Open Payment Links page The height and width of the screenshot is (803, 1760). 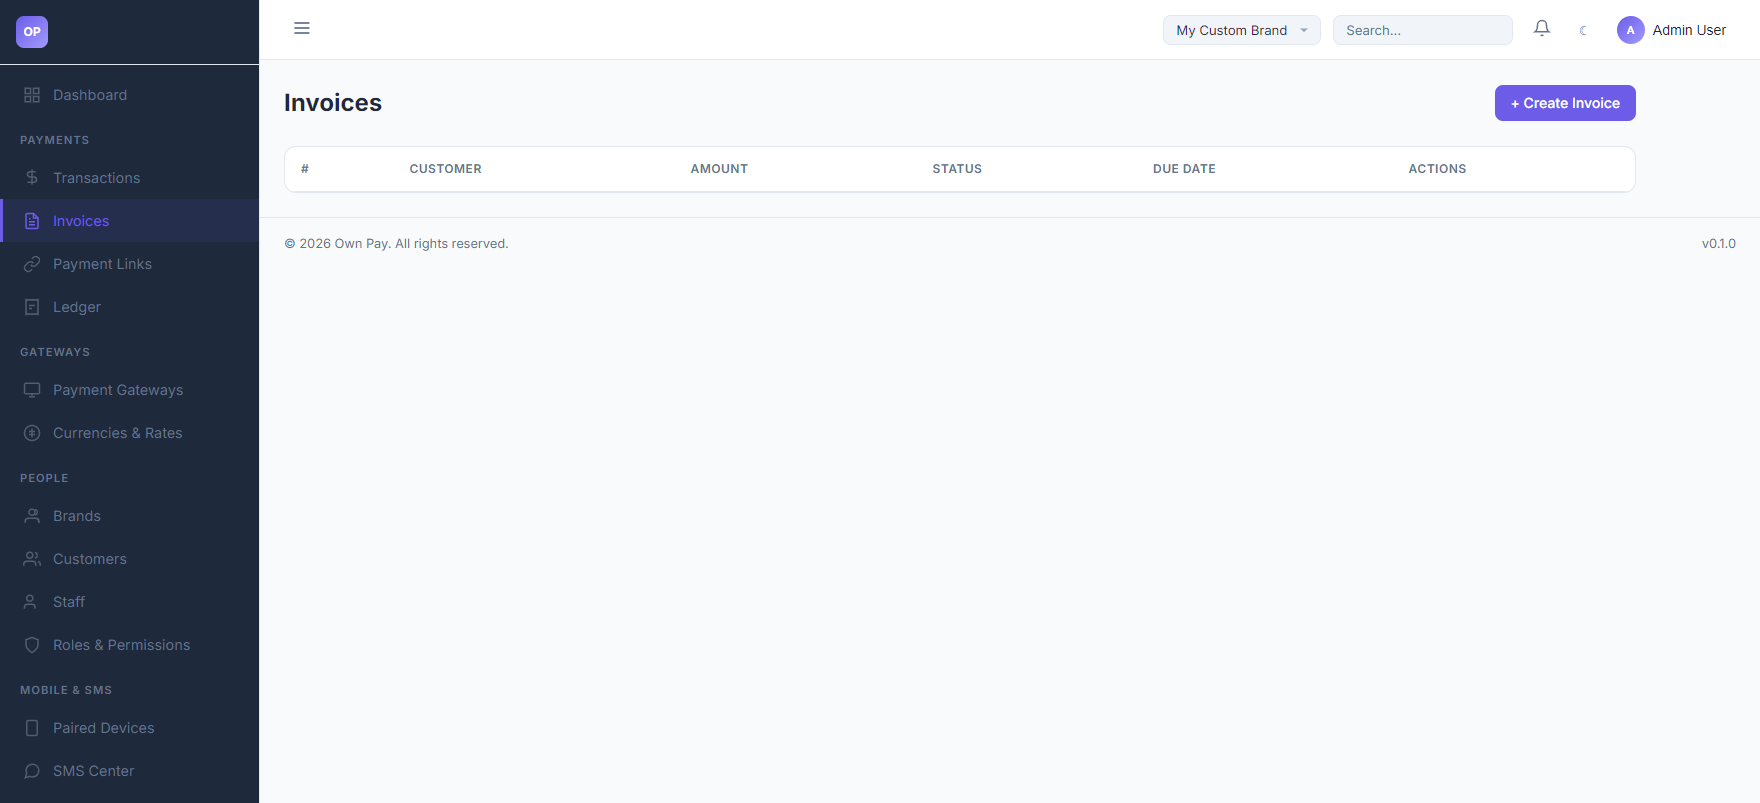coord(130,264)
